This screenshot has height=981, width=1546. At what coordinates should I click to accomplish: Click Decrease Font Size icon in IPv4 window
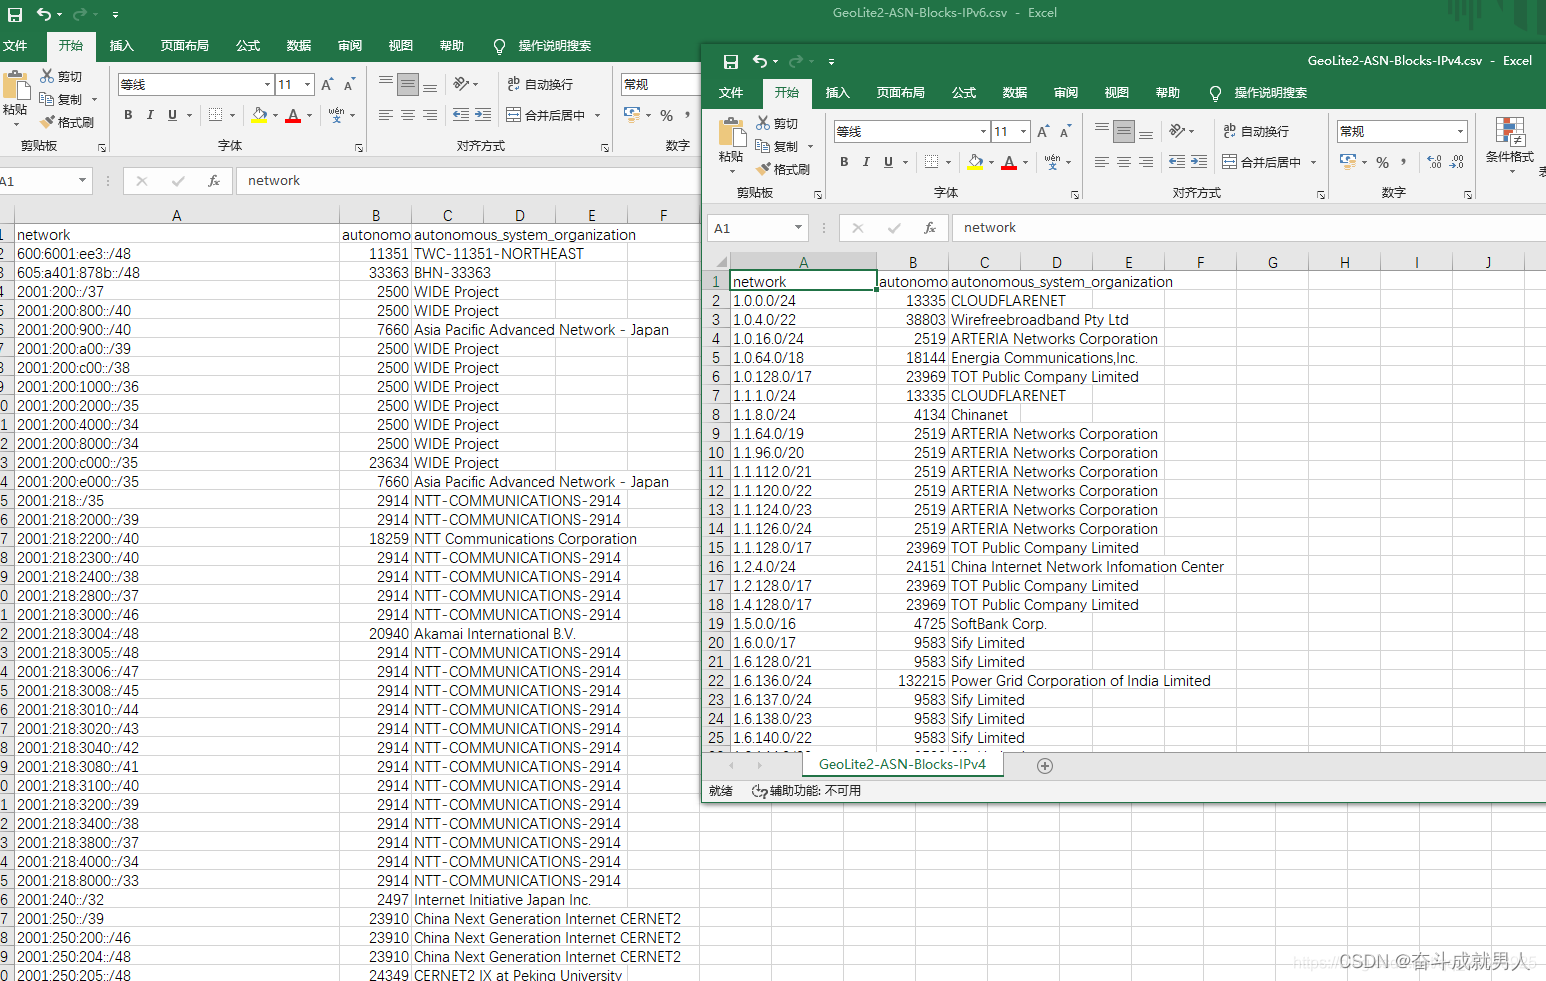click(1065, 131)
